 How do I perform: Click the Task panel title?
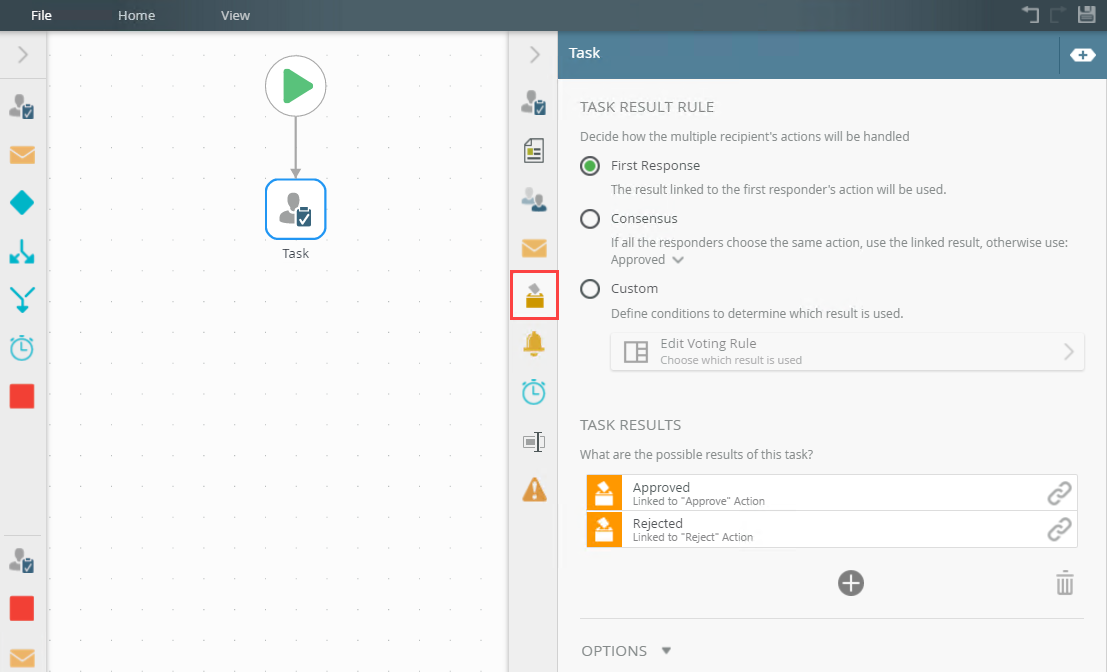pos(585,53)
